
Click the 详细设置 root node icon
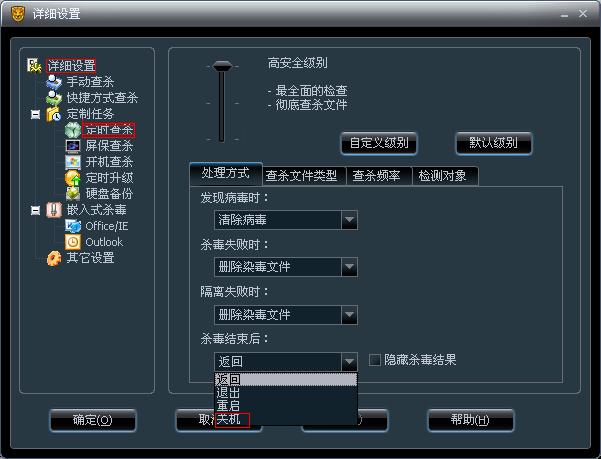(x=34, y=66)
